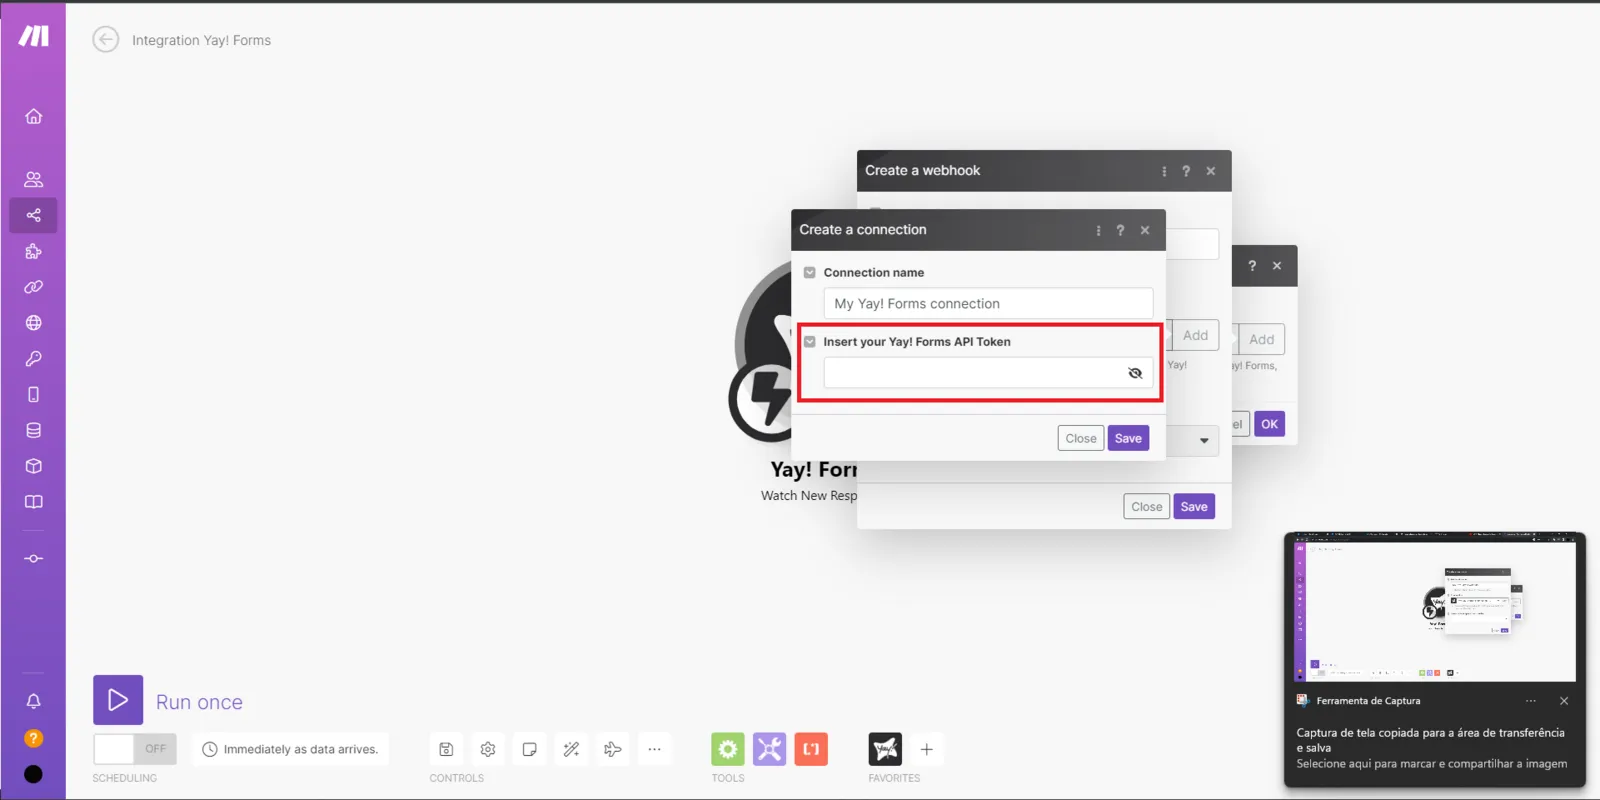Open the green Flow control tool

click(728, 749)
